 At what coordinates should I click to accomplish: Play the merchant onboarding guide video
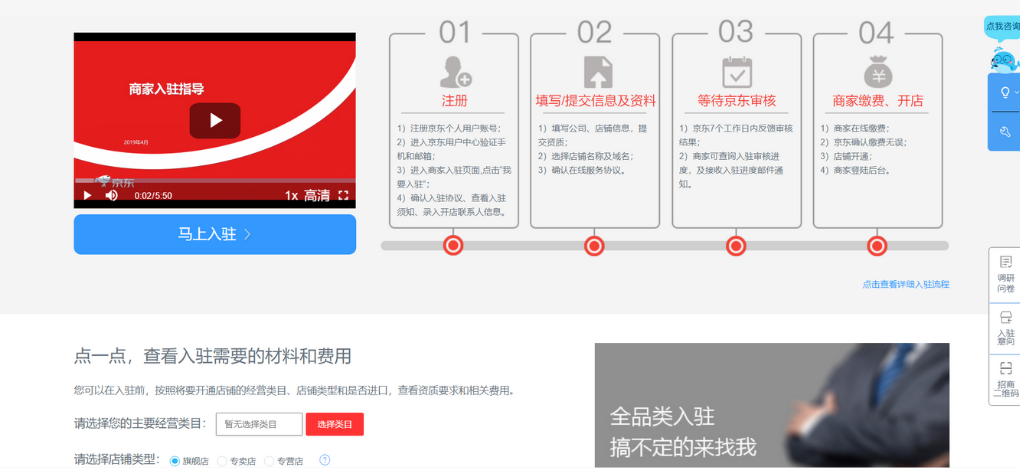pyautogui.click(x=215, y=121)
